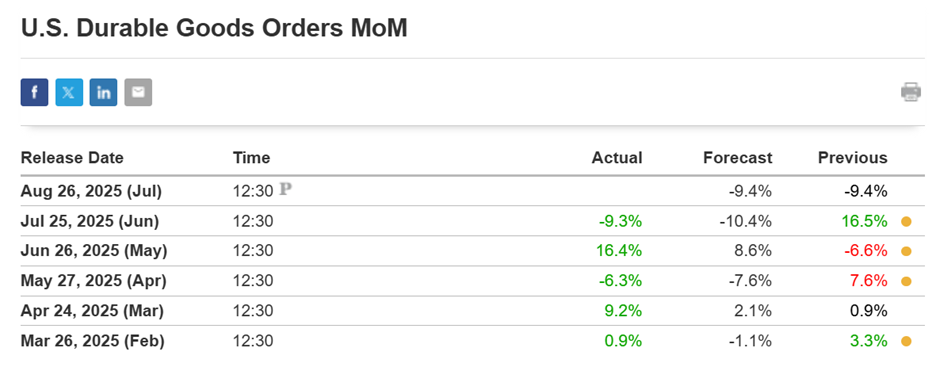Screen dimensions: 940x367
Task: Click the Release Date column header
Action: 72,158
